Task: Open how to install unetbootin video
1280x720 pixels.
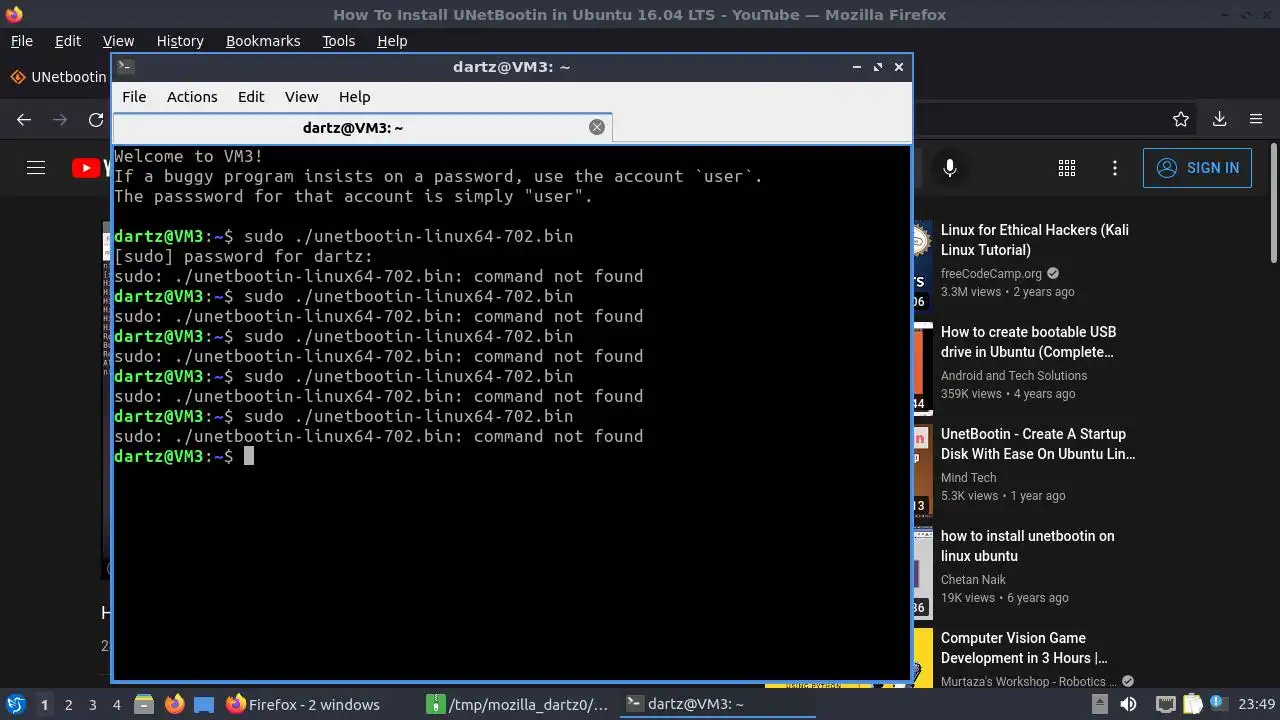Action: (1027, 546)
